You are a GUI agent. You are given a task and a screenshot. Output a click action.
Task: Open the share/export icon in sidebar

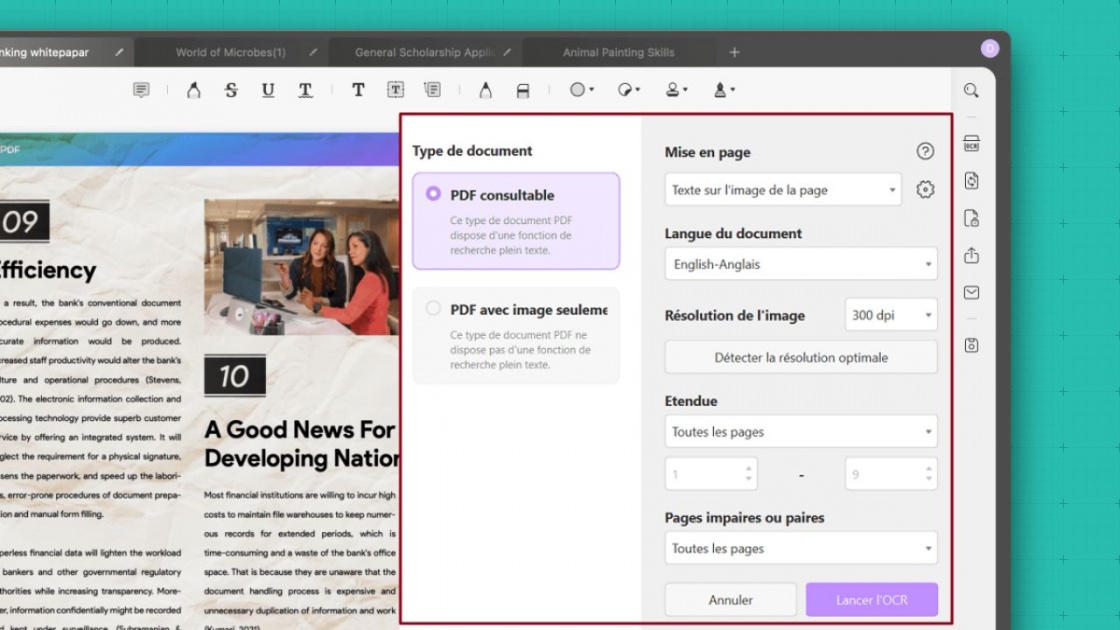click(971, 256)
